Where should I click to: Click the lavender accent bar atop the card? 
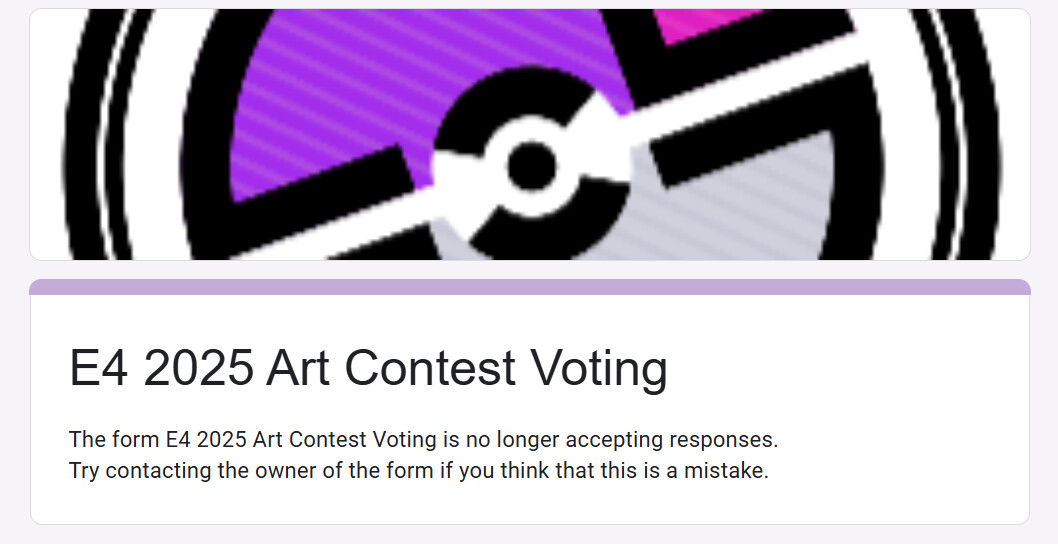pos(530,287)
